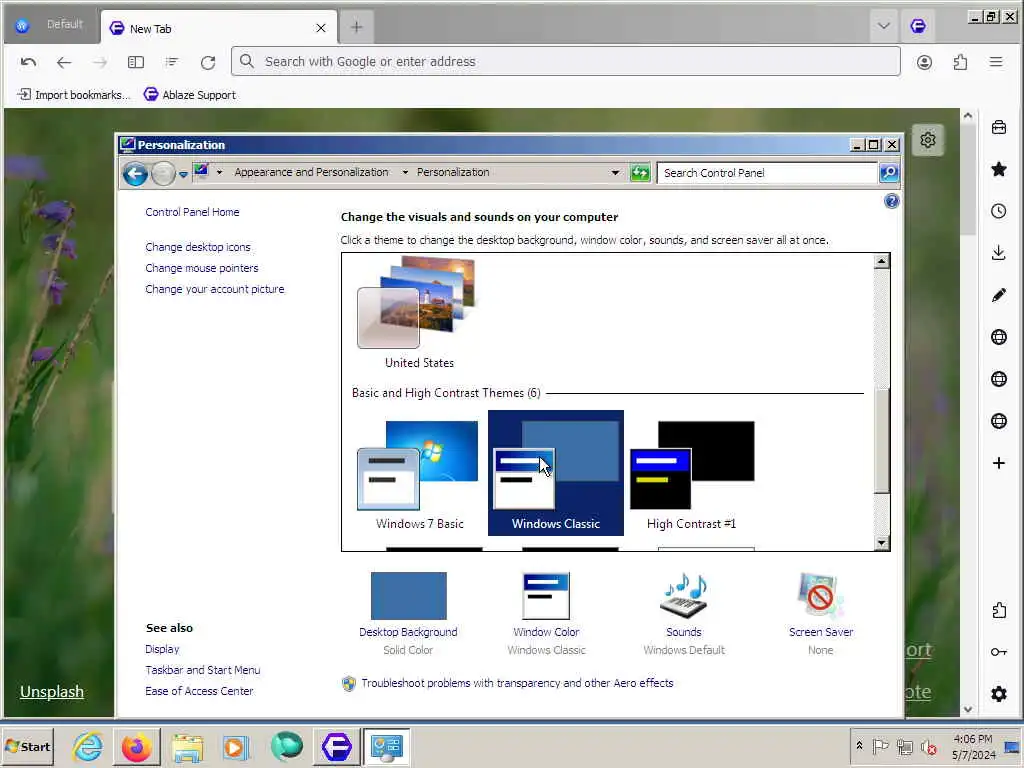Image resolution: width=1024 pixels, height=768 pixels.
Task: Open bookmarks star in the sidebar
Action: click(999, 169)
